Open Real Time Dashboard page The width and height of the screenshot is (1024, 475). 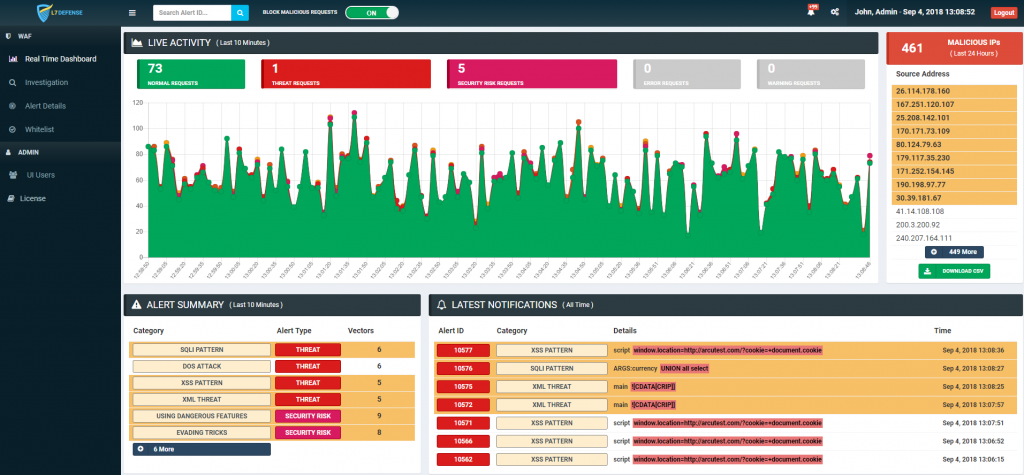click(60, 59)
